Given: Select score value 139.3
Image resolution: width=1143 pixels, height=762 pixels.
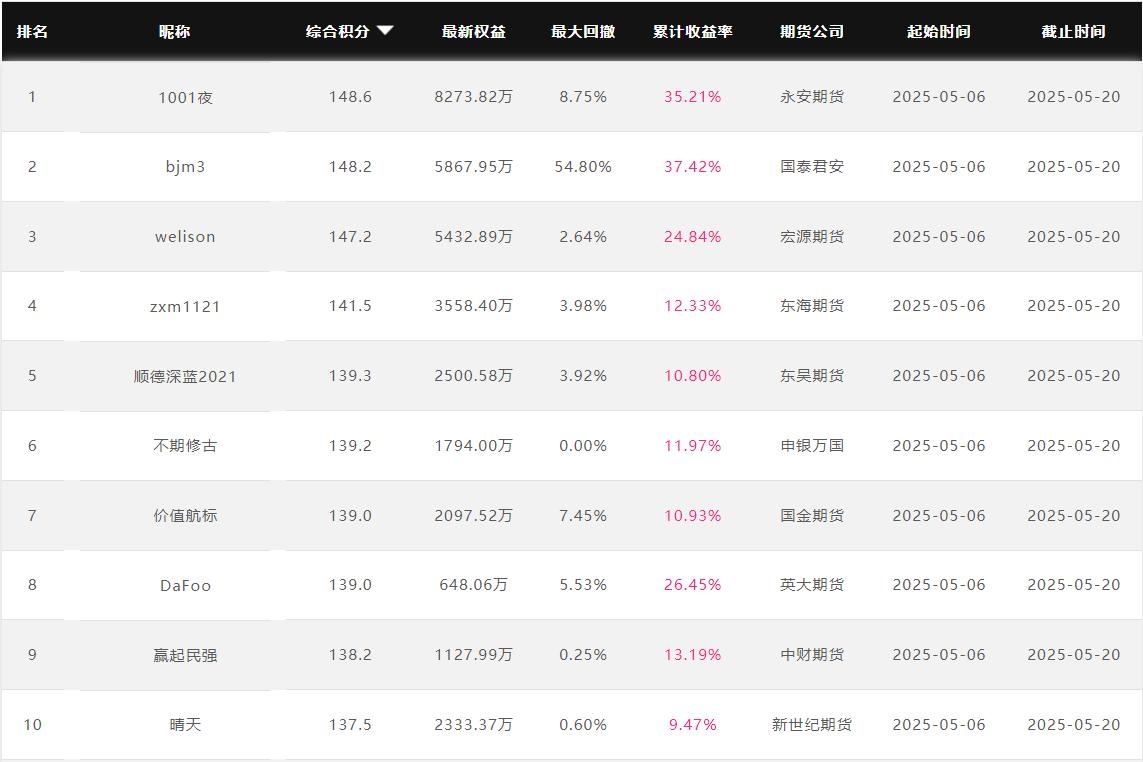Looking at the screenshot, I should click(x=350, y=376).
